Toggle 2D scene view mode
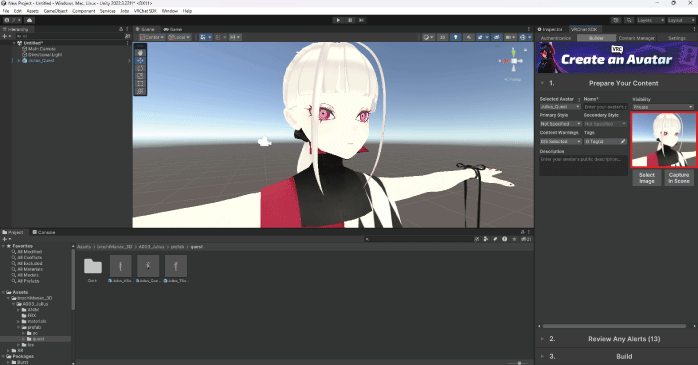This screenshot has height=365, width=698. (x=442, y=37)
